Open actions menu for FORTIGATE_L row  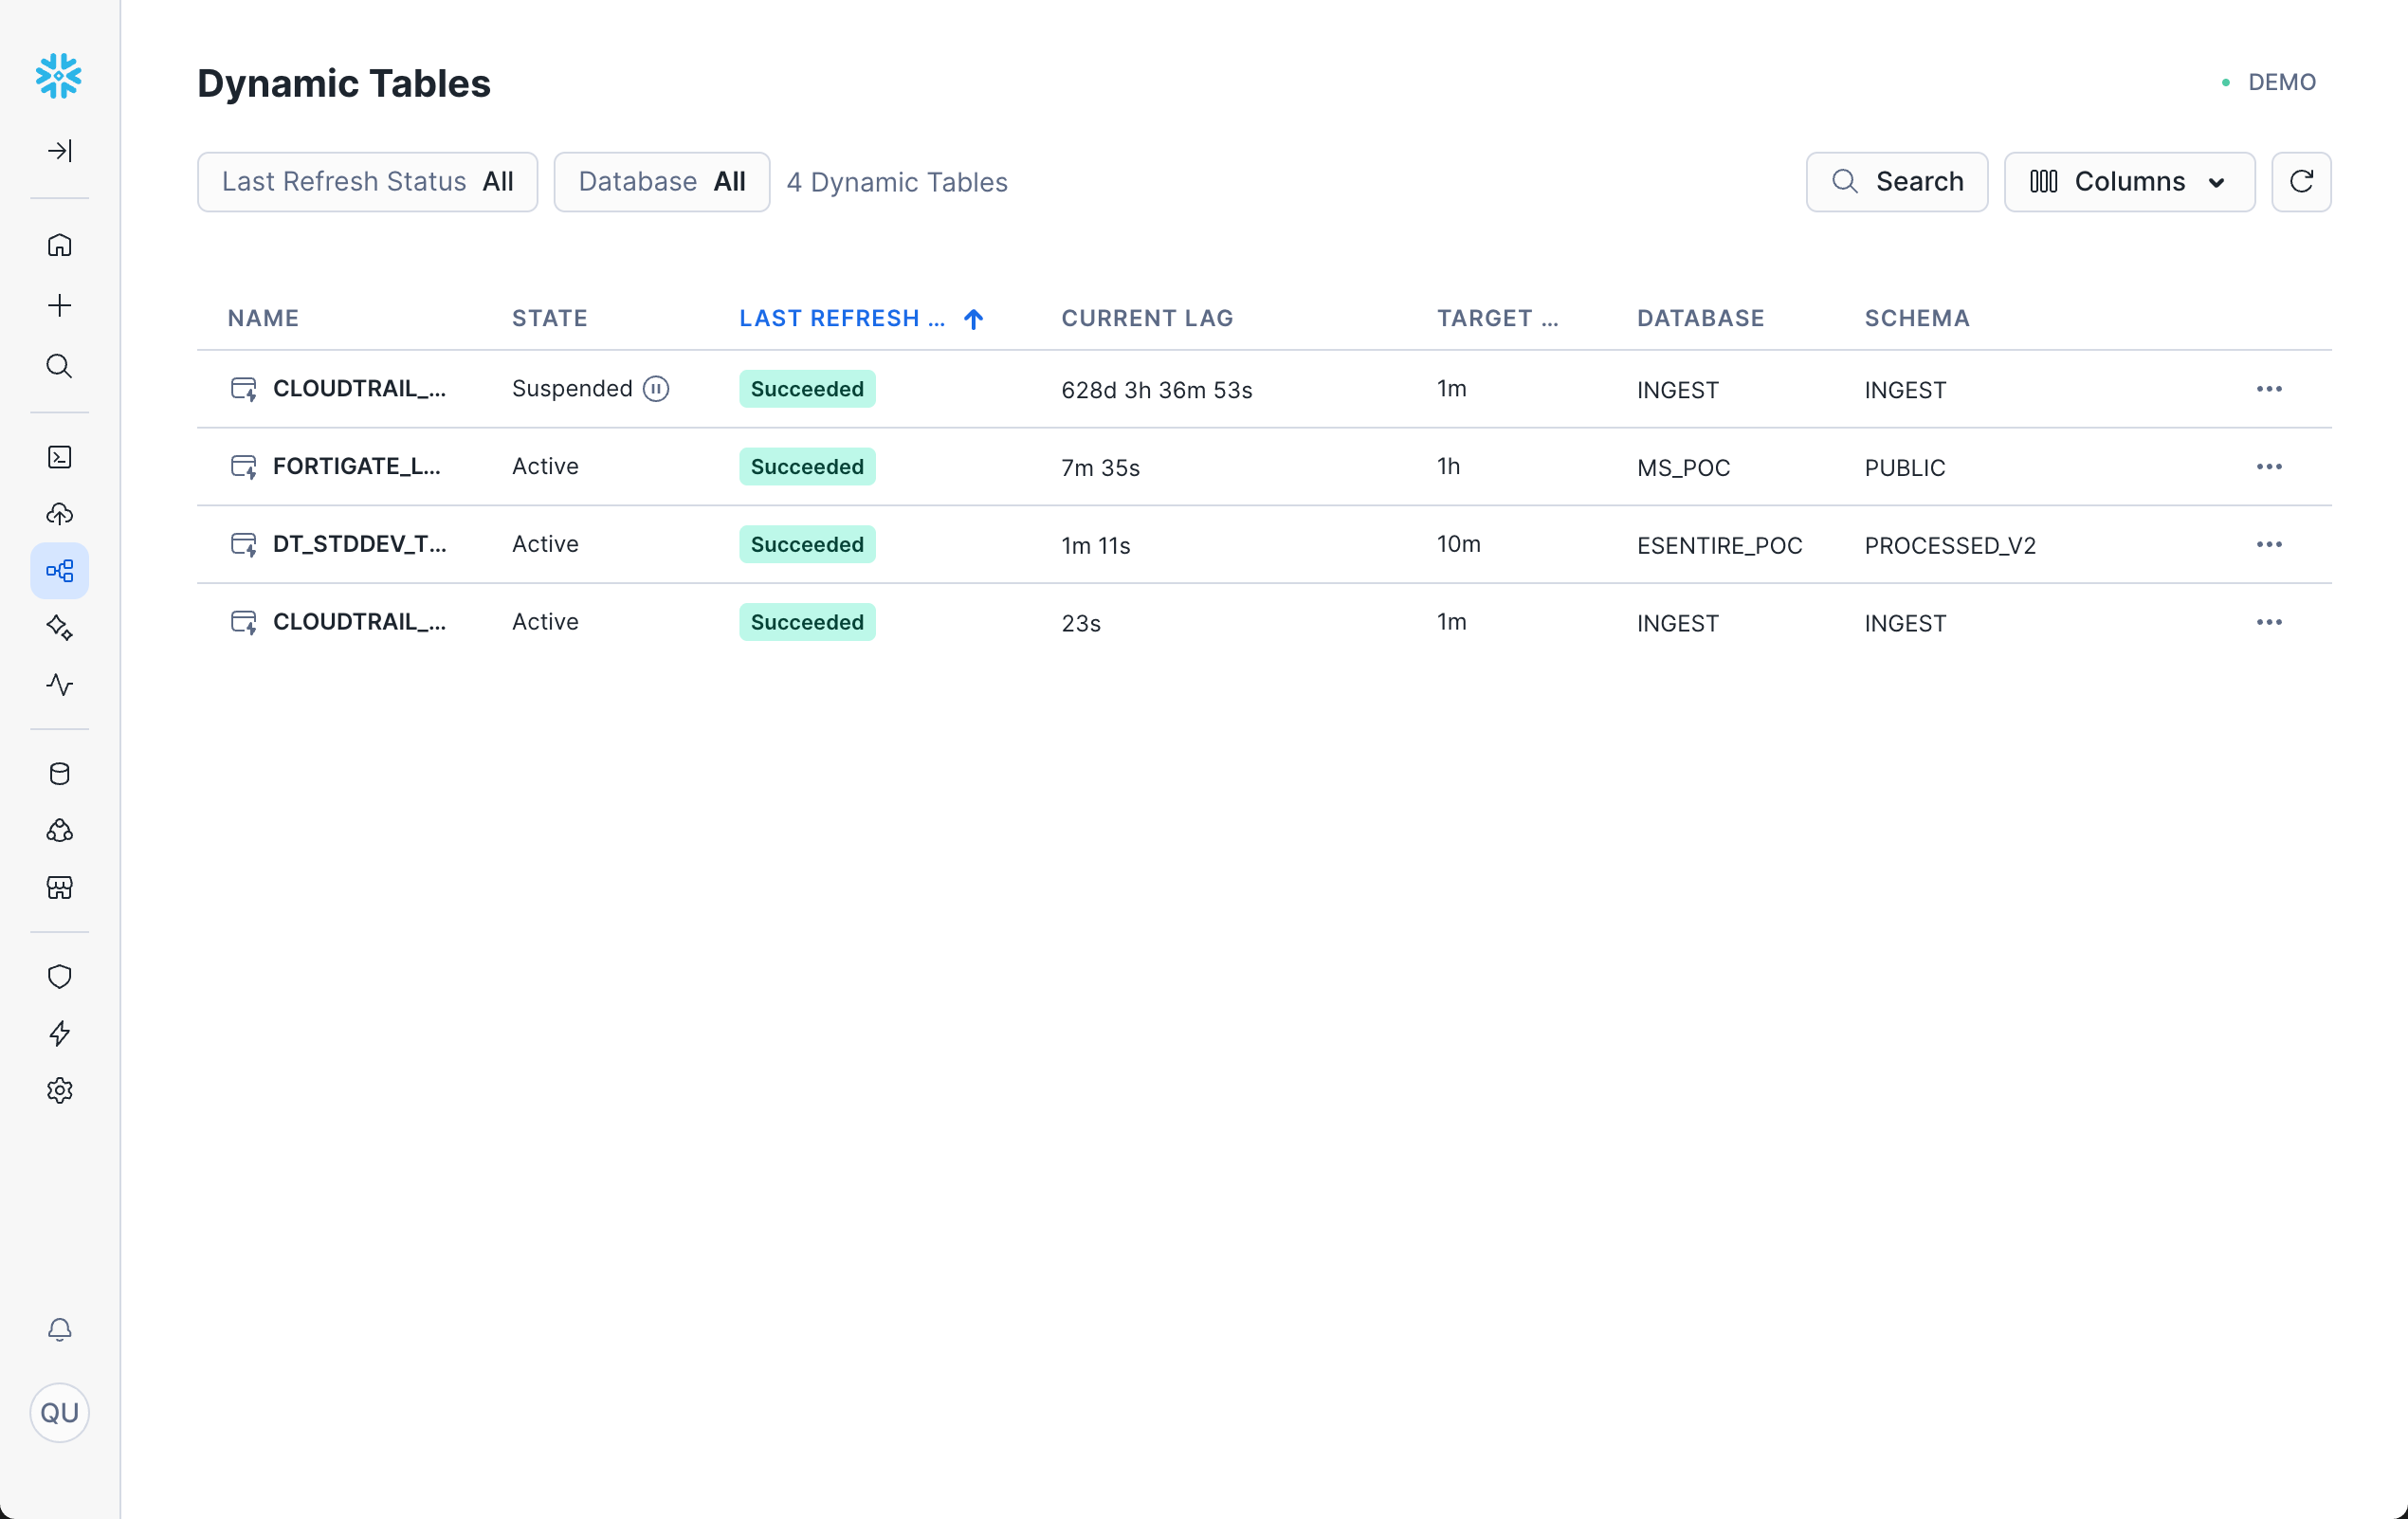pos(2269,466)
